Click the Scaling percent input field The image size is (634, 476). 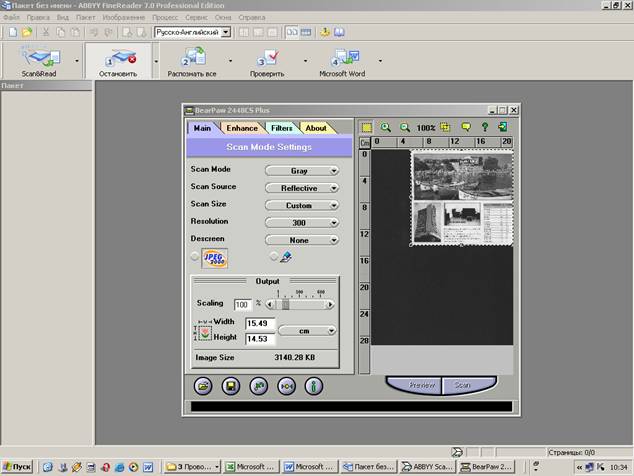pyautogui.click(x=242, y=305)
